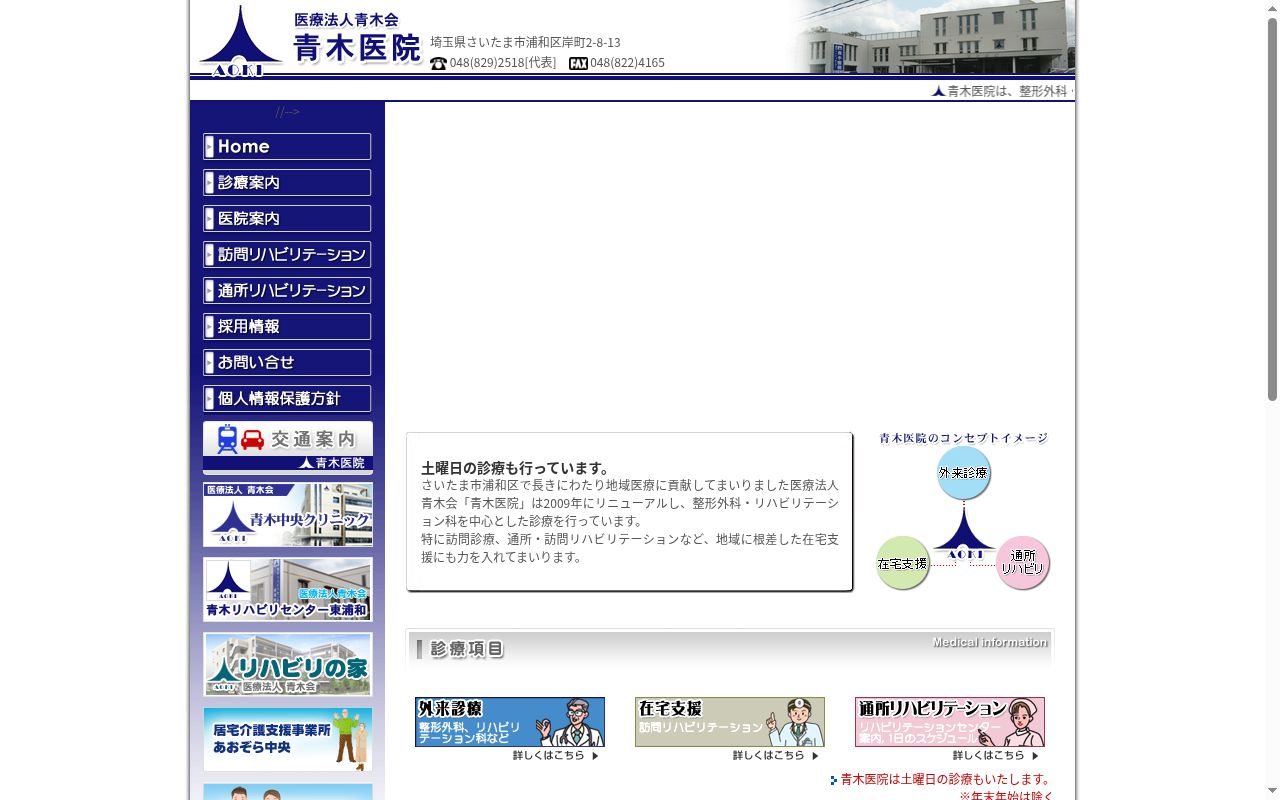
Task: Click the telephone icon in header
Action: click(x=438, y=63)
